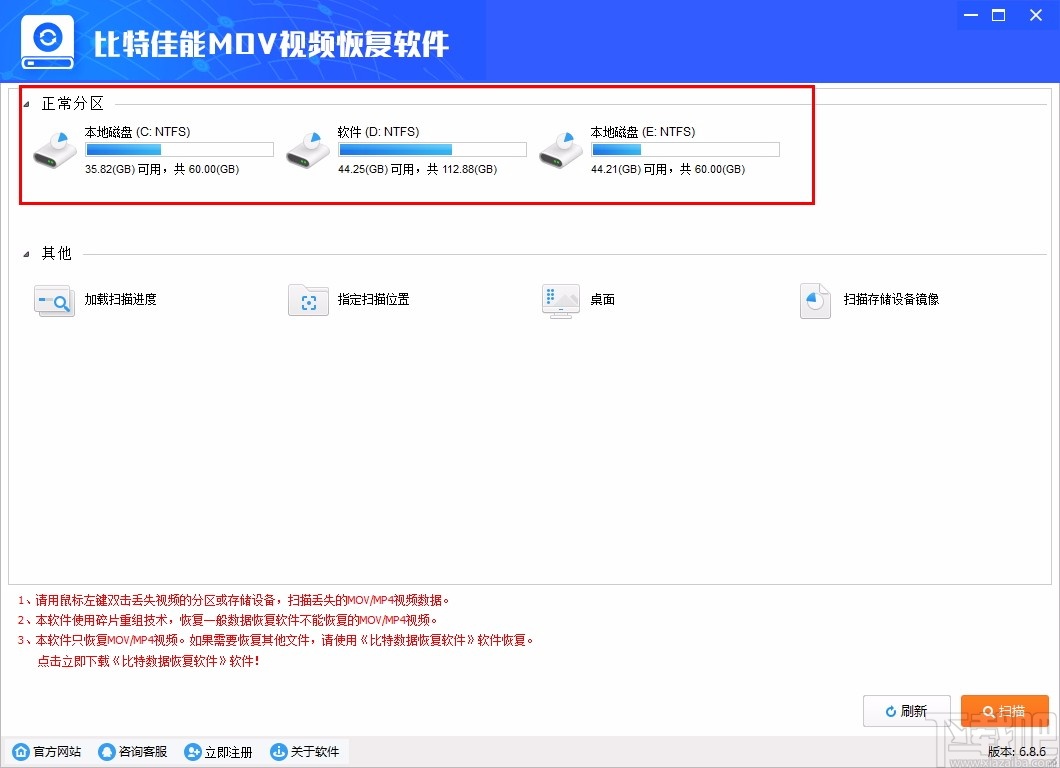The width and height of the screenshot is (1060, 768).
Task: Select the 指定扫描位置 scan location icon
Action: (x=308, y=300)
